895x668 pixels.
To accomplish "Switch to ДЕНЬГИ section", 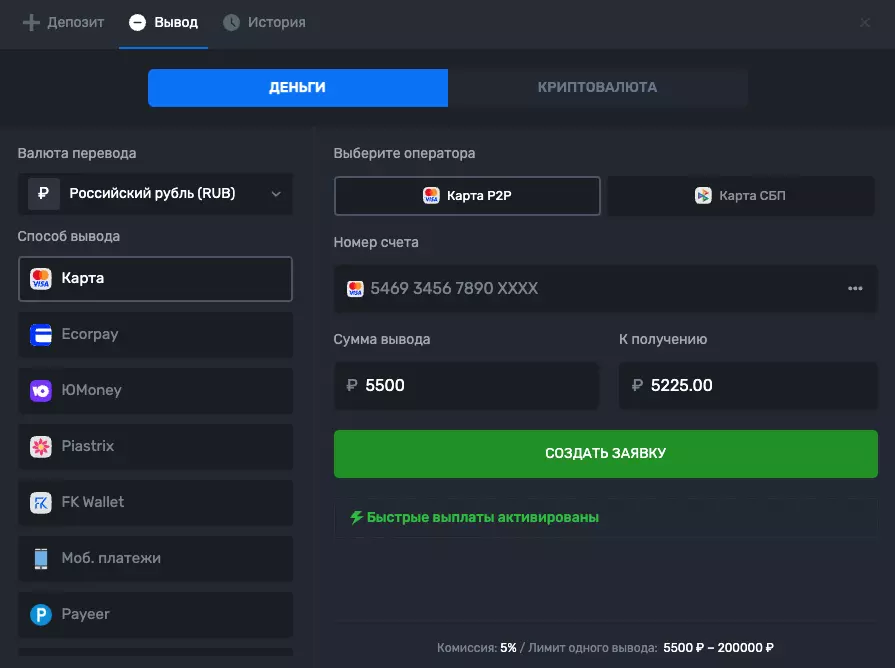I will 297,88.
